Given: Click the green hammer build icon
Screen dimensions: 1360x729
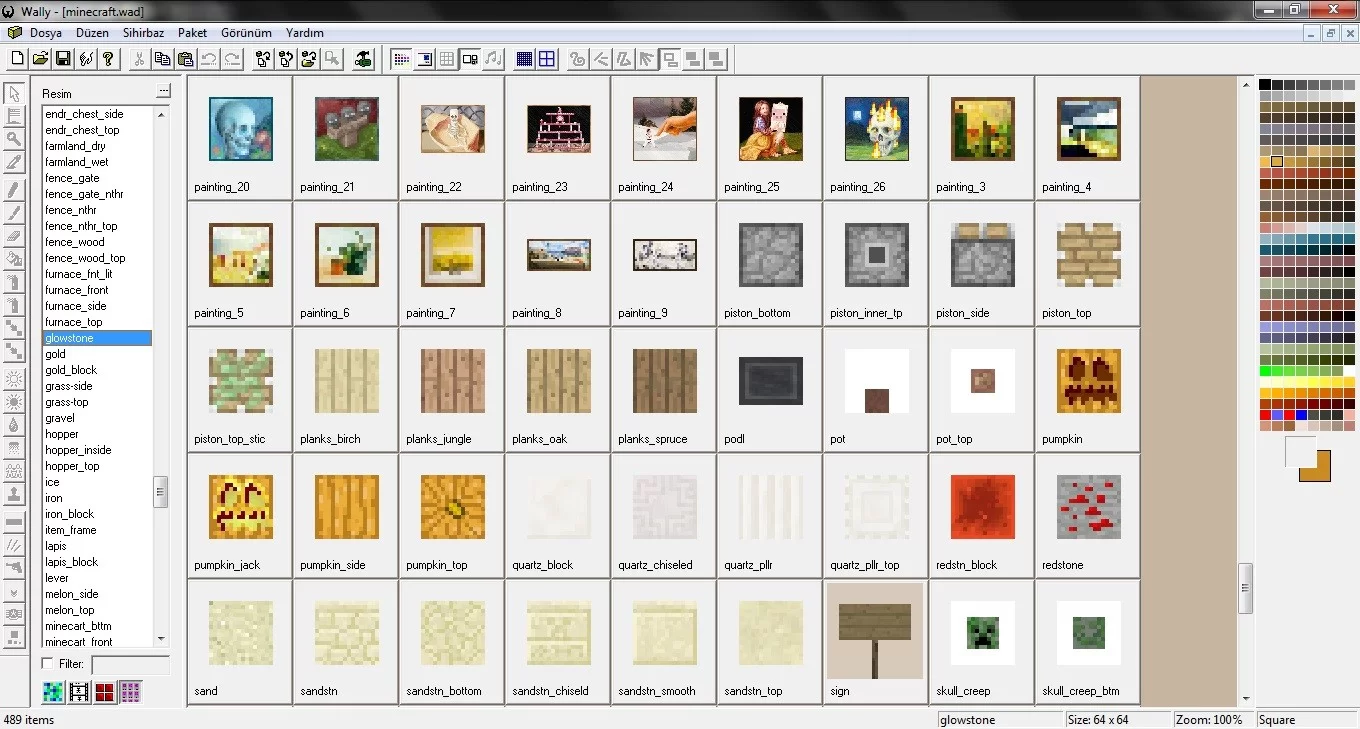Looking at the screenshot, I should (x=363, y=59).
